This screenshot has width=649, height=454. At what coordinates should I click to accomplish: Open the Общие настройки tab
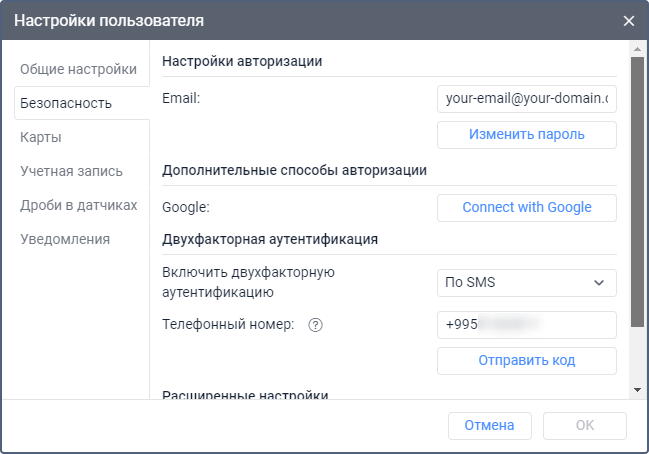pyautogui.click(x=78, y=69)
